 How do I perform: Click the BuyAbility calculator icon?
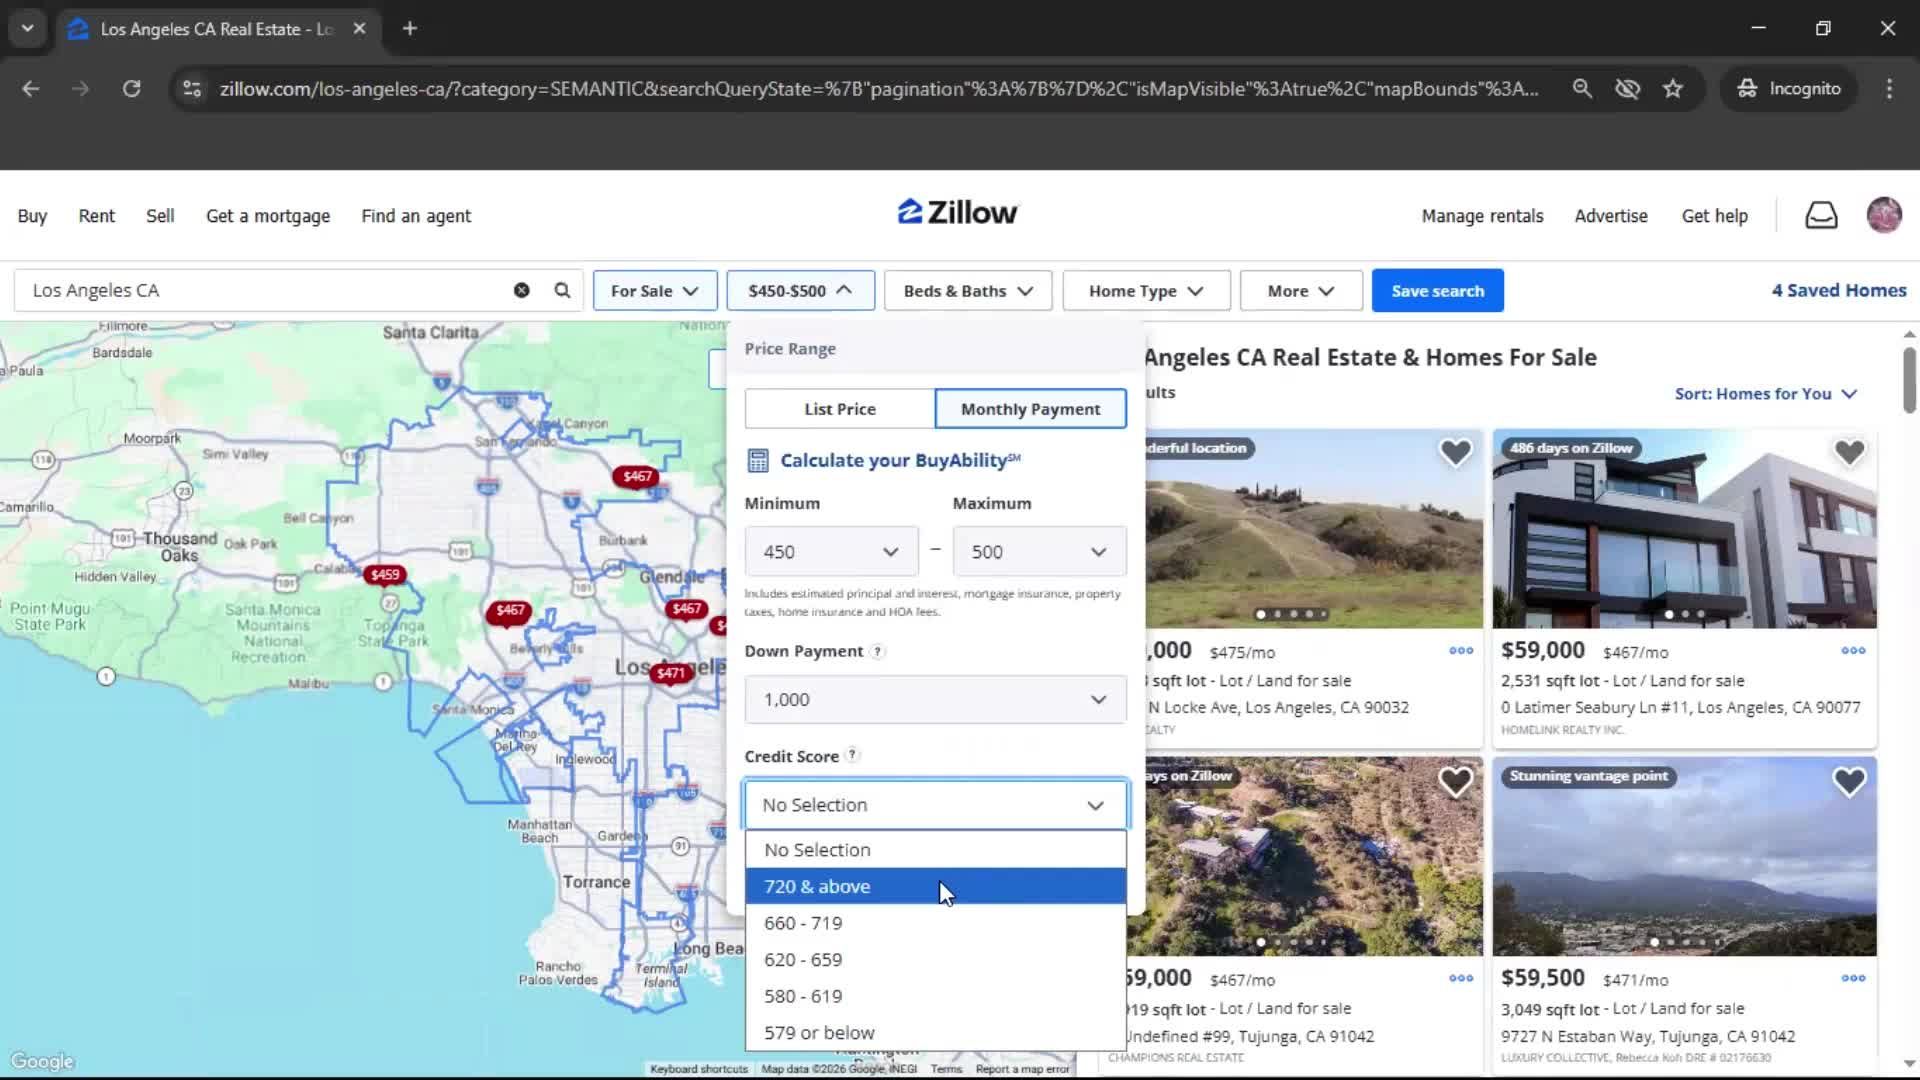coord(758,460)
